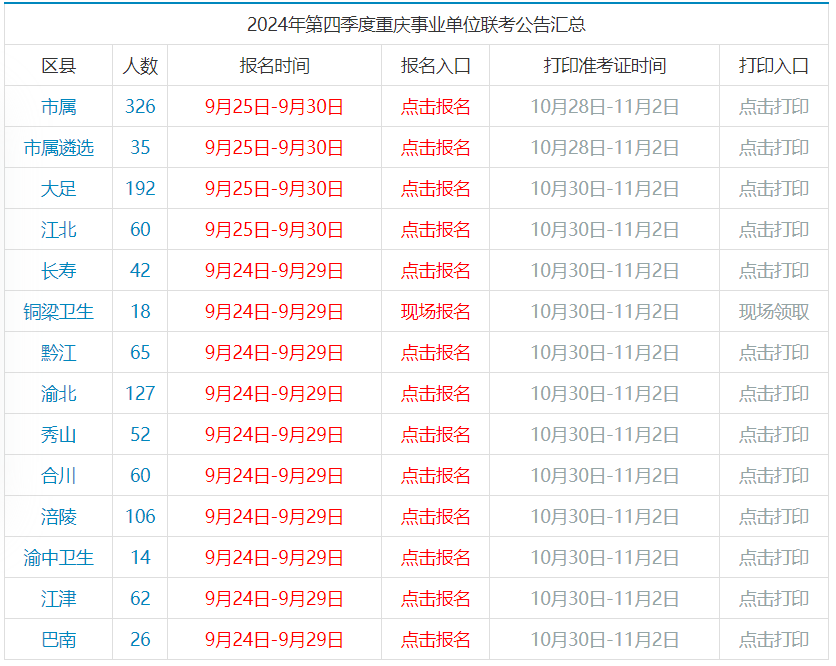Open 点击报名 for 江北
Image resolution: width=836 pixels, height=666 pixels.
click(435, 230)
